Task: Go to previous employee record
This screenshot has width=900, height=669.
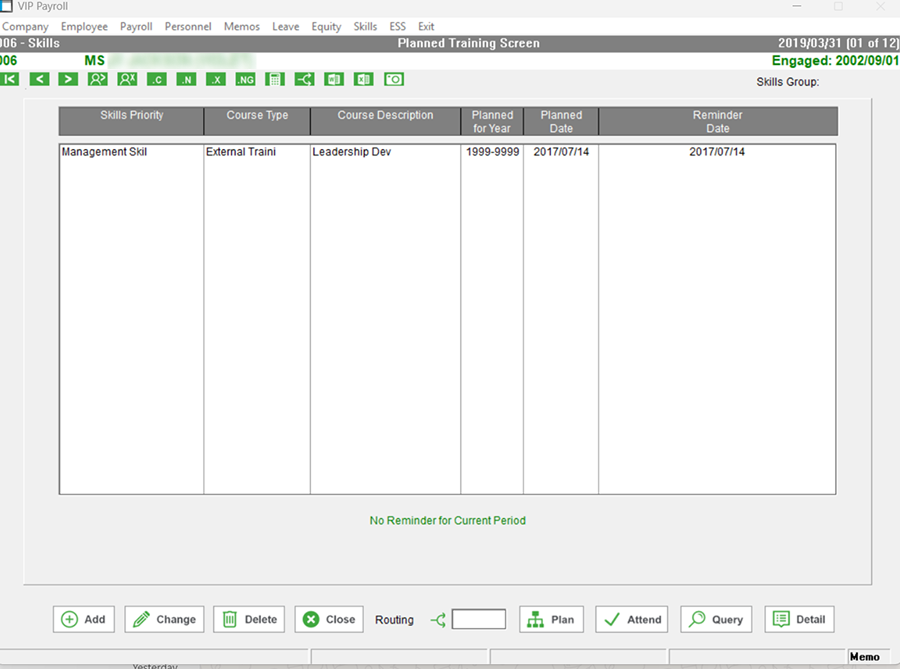Action: (x=39, y=79)
